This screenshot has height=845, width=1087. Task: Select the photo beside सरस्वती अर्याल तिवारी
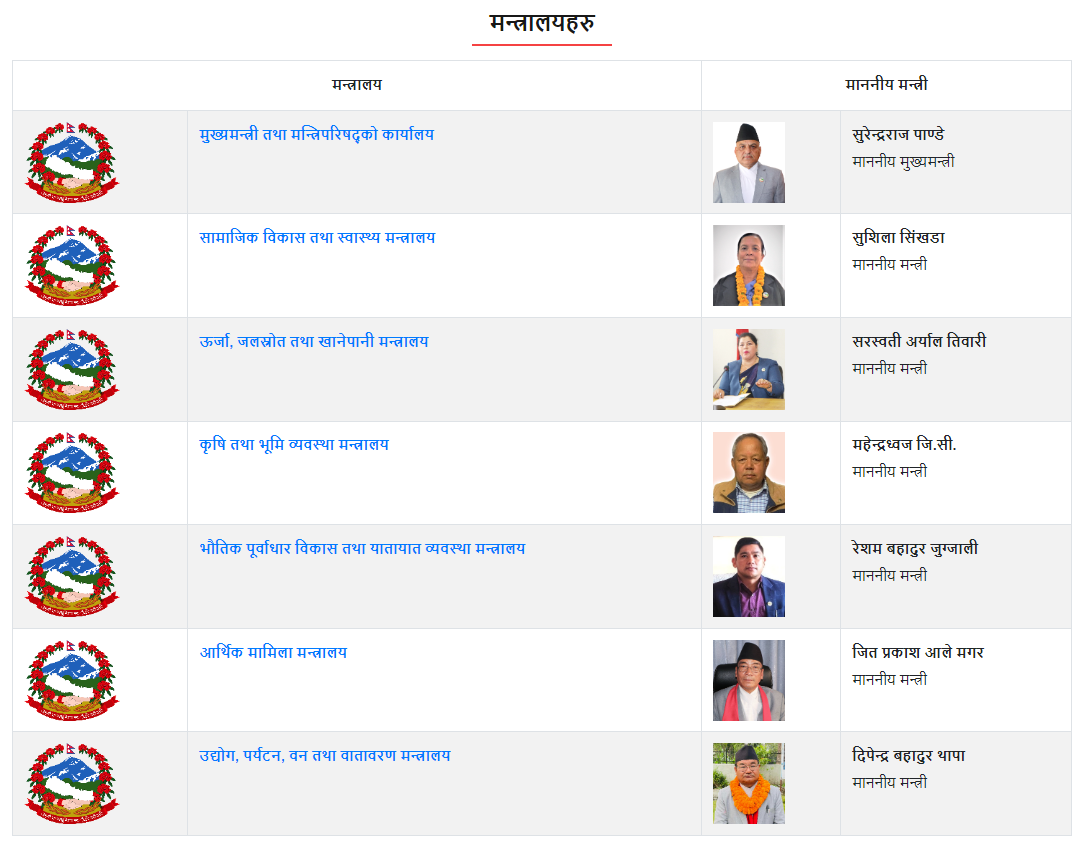click(748, 369)
